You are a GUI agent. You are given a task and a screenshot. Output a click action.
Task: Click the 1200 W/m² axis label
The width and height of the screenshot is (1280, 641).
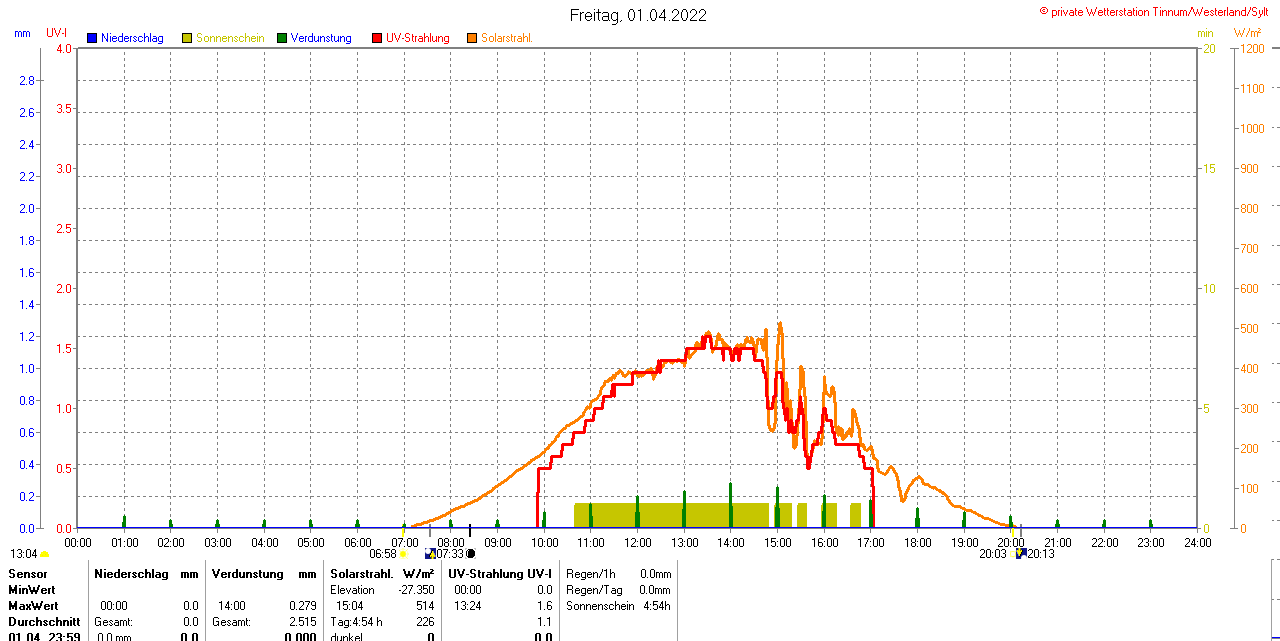[1250, 48]
